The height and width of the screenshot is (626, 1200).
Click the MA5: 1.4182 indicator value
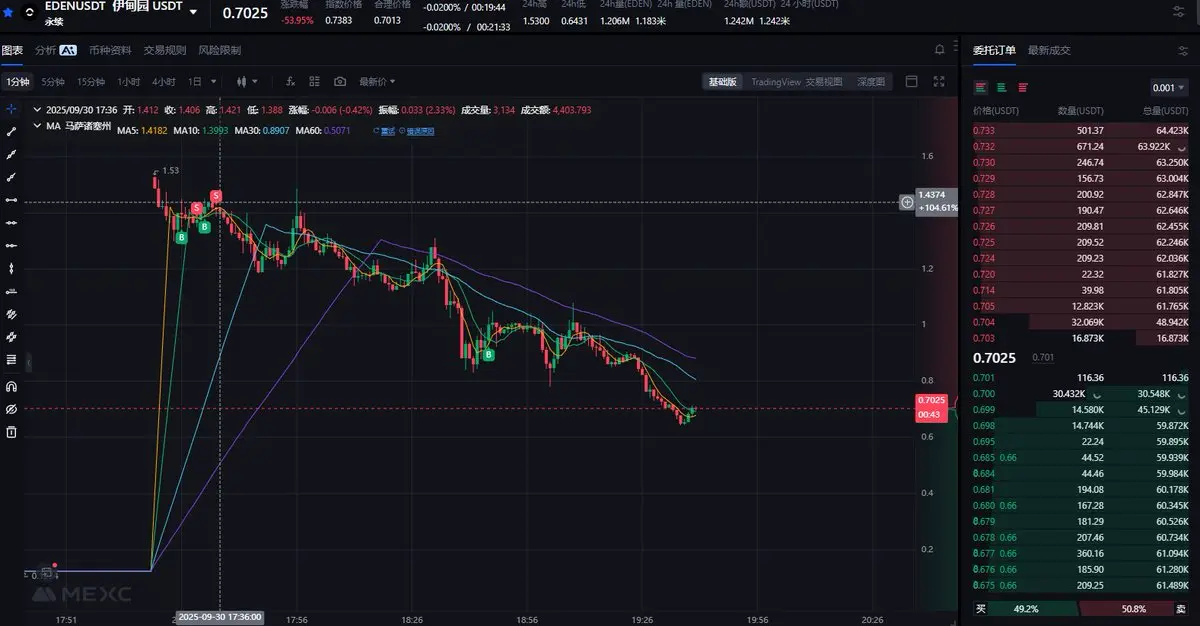tap(143, 130)
